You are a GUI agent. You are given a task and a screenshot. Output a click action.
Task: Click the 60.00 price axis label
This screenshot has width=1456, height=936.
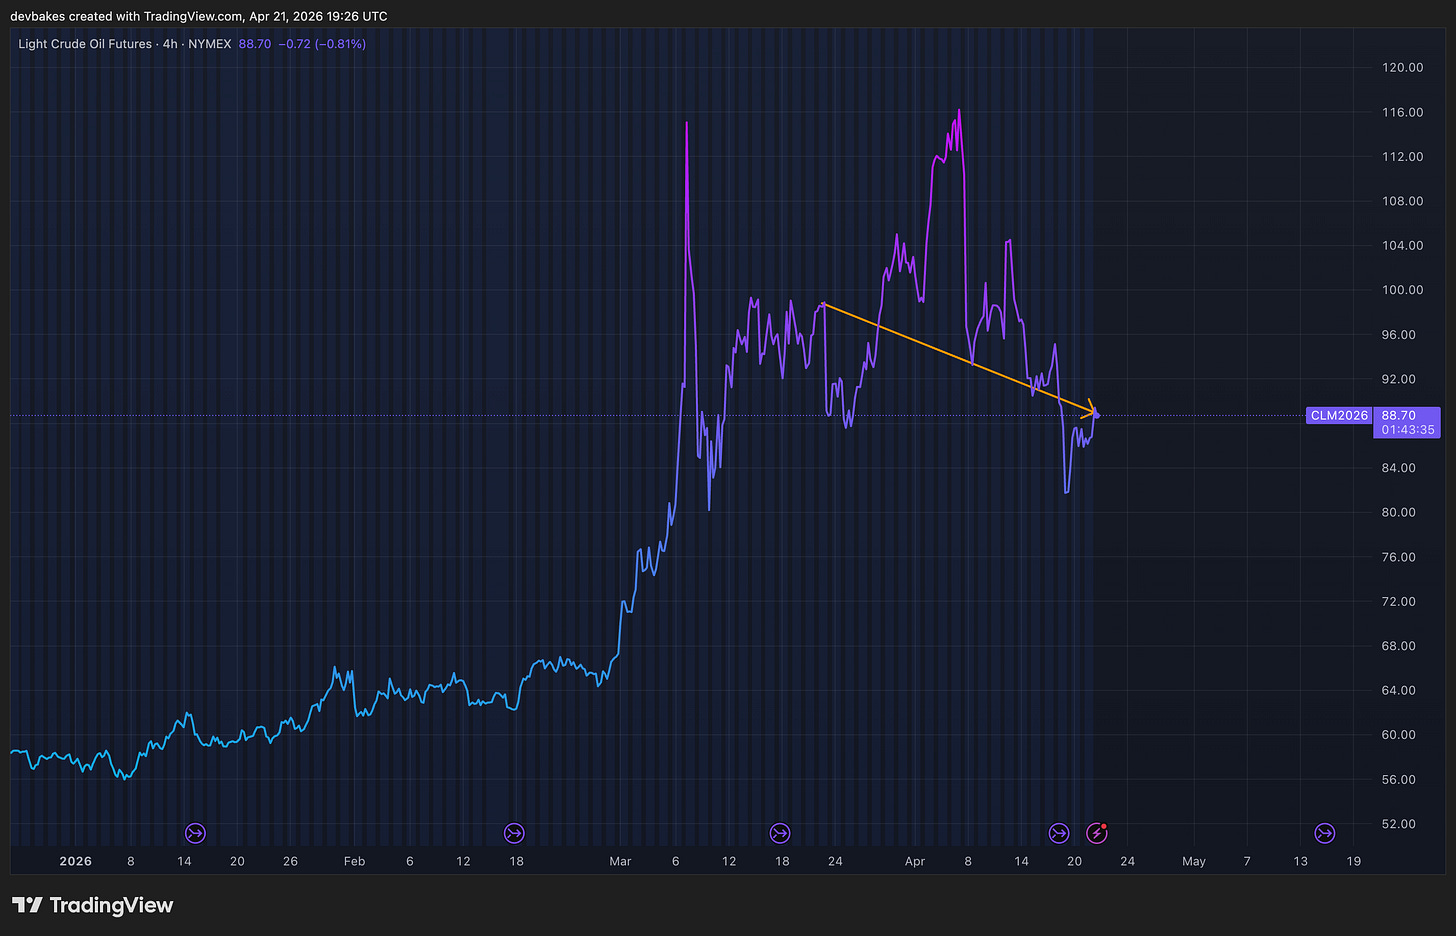click(1399, 735)
